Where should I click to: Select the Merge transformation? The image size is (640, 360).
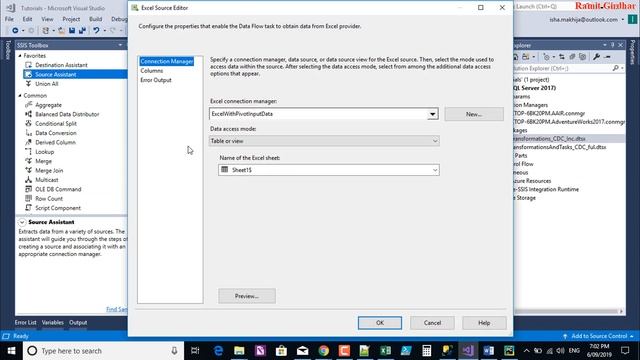(43, 161)
